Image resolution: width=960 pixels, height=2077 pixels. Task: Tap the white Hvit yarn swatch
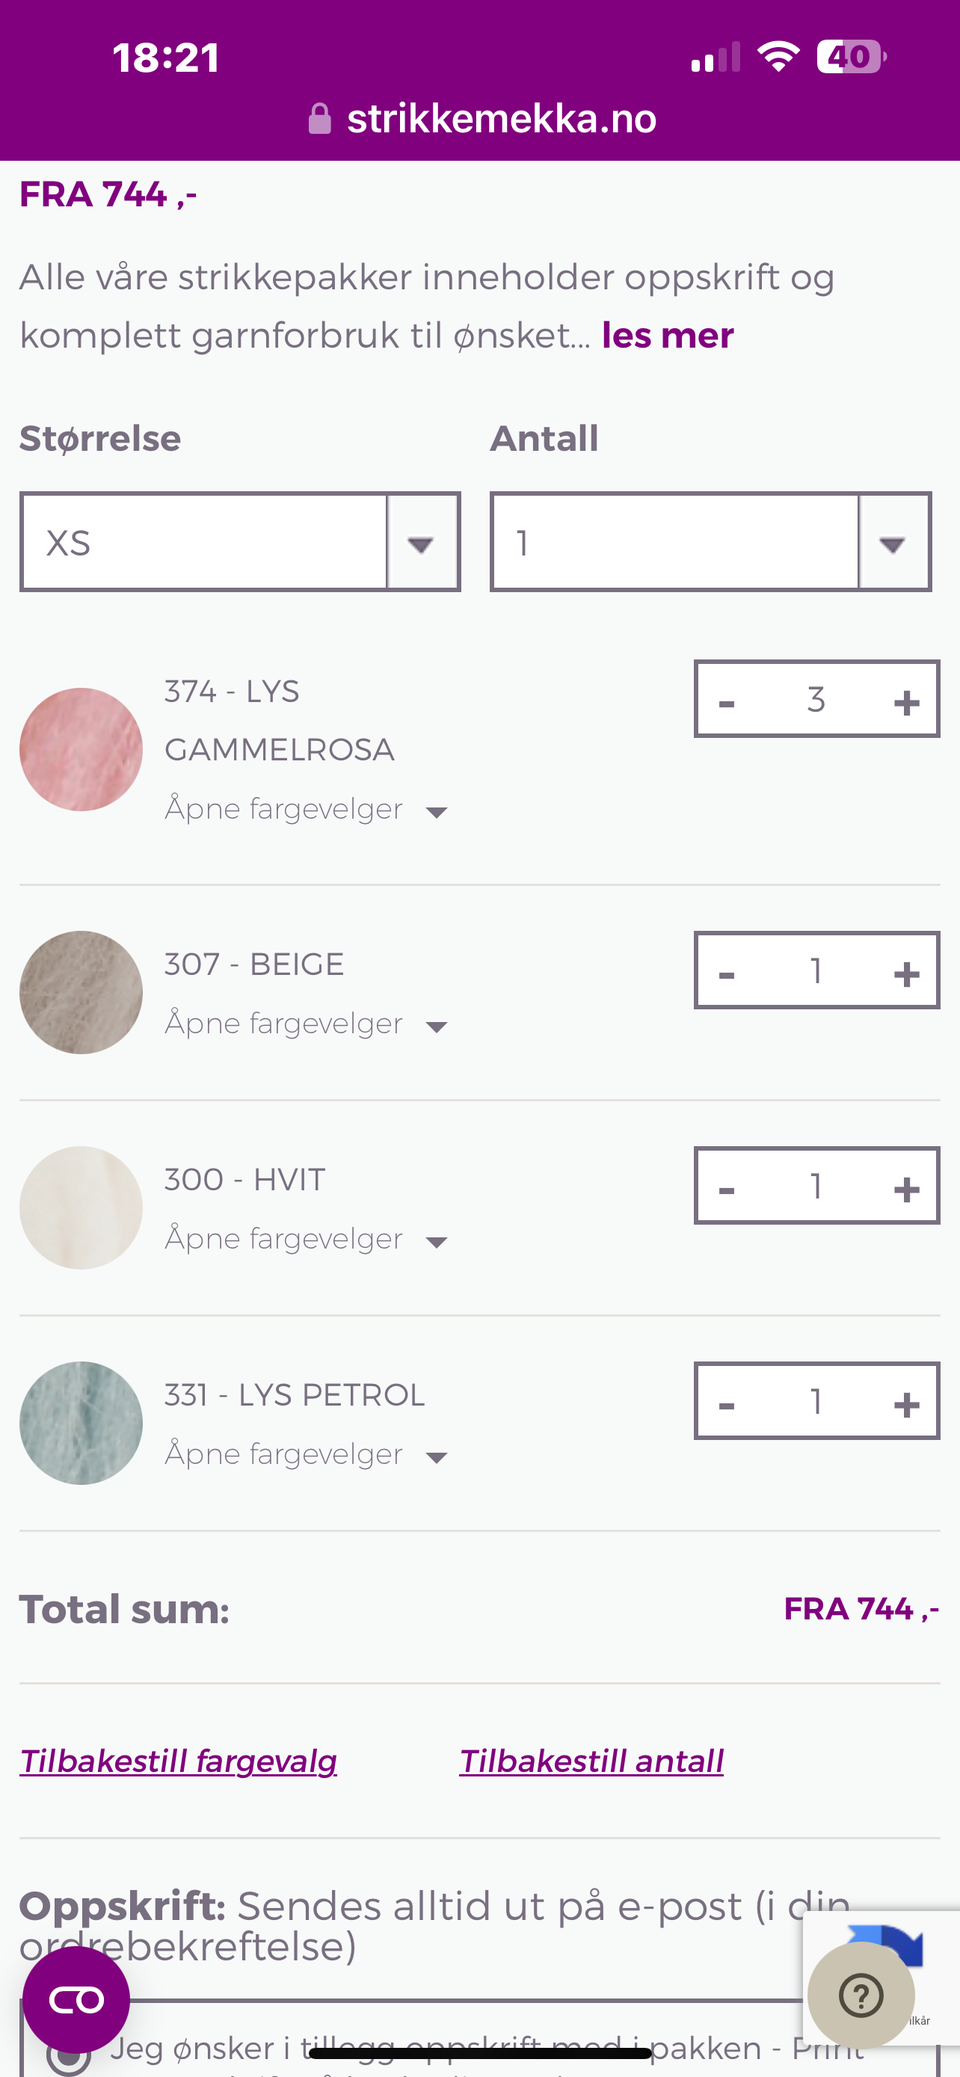click(x=81, y=1208)
